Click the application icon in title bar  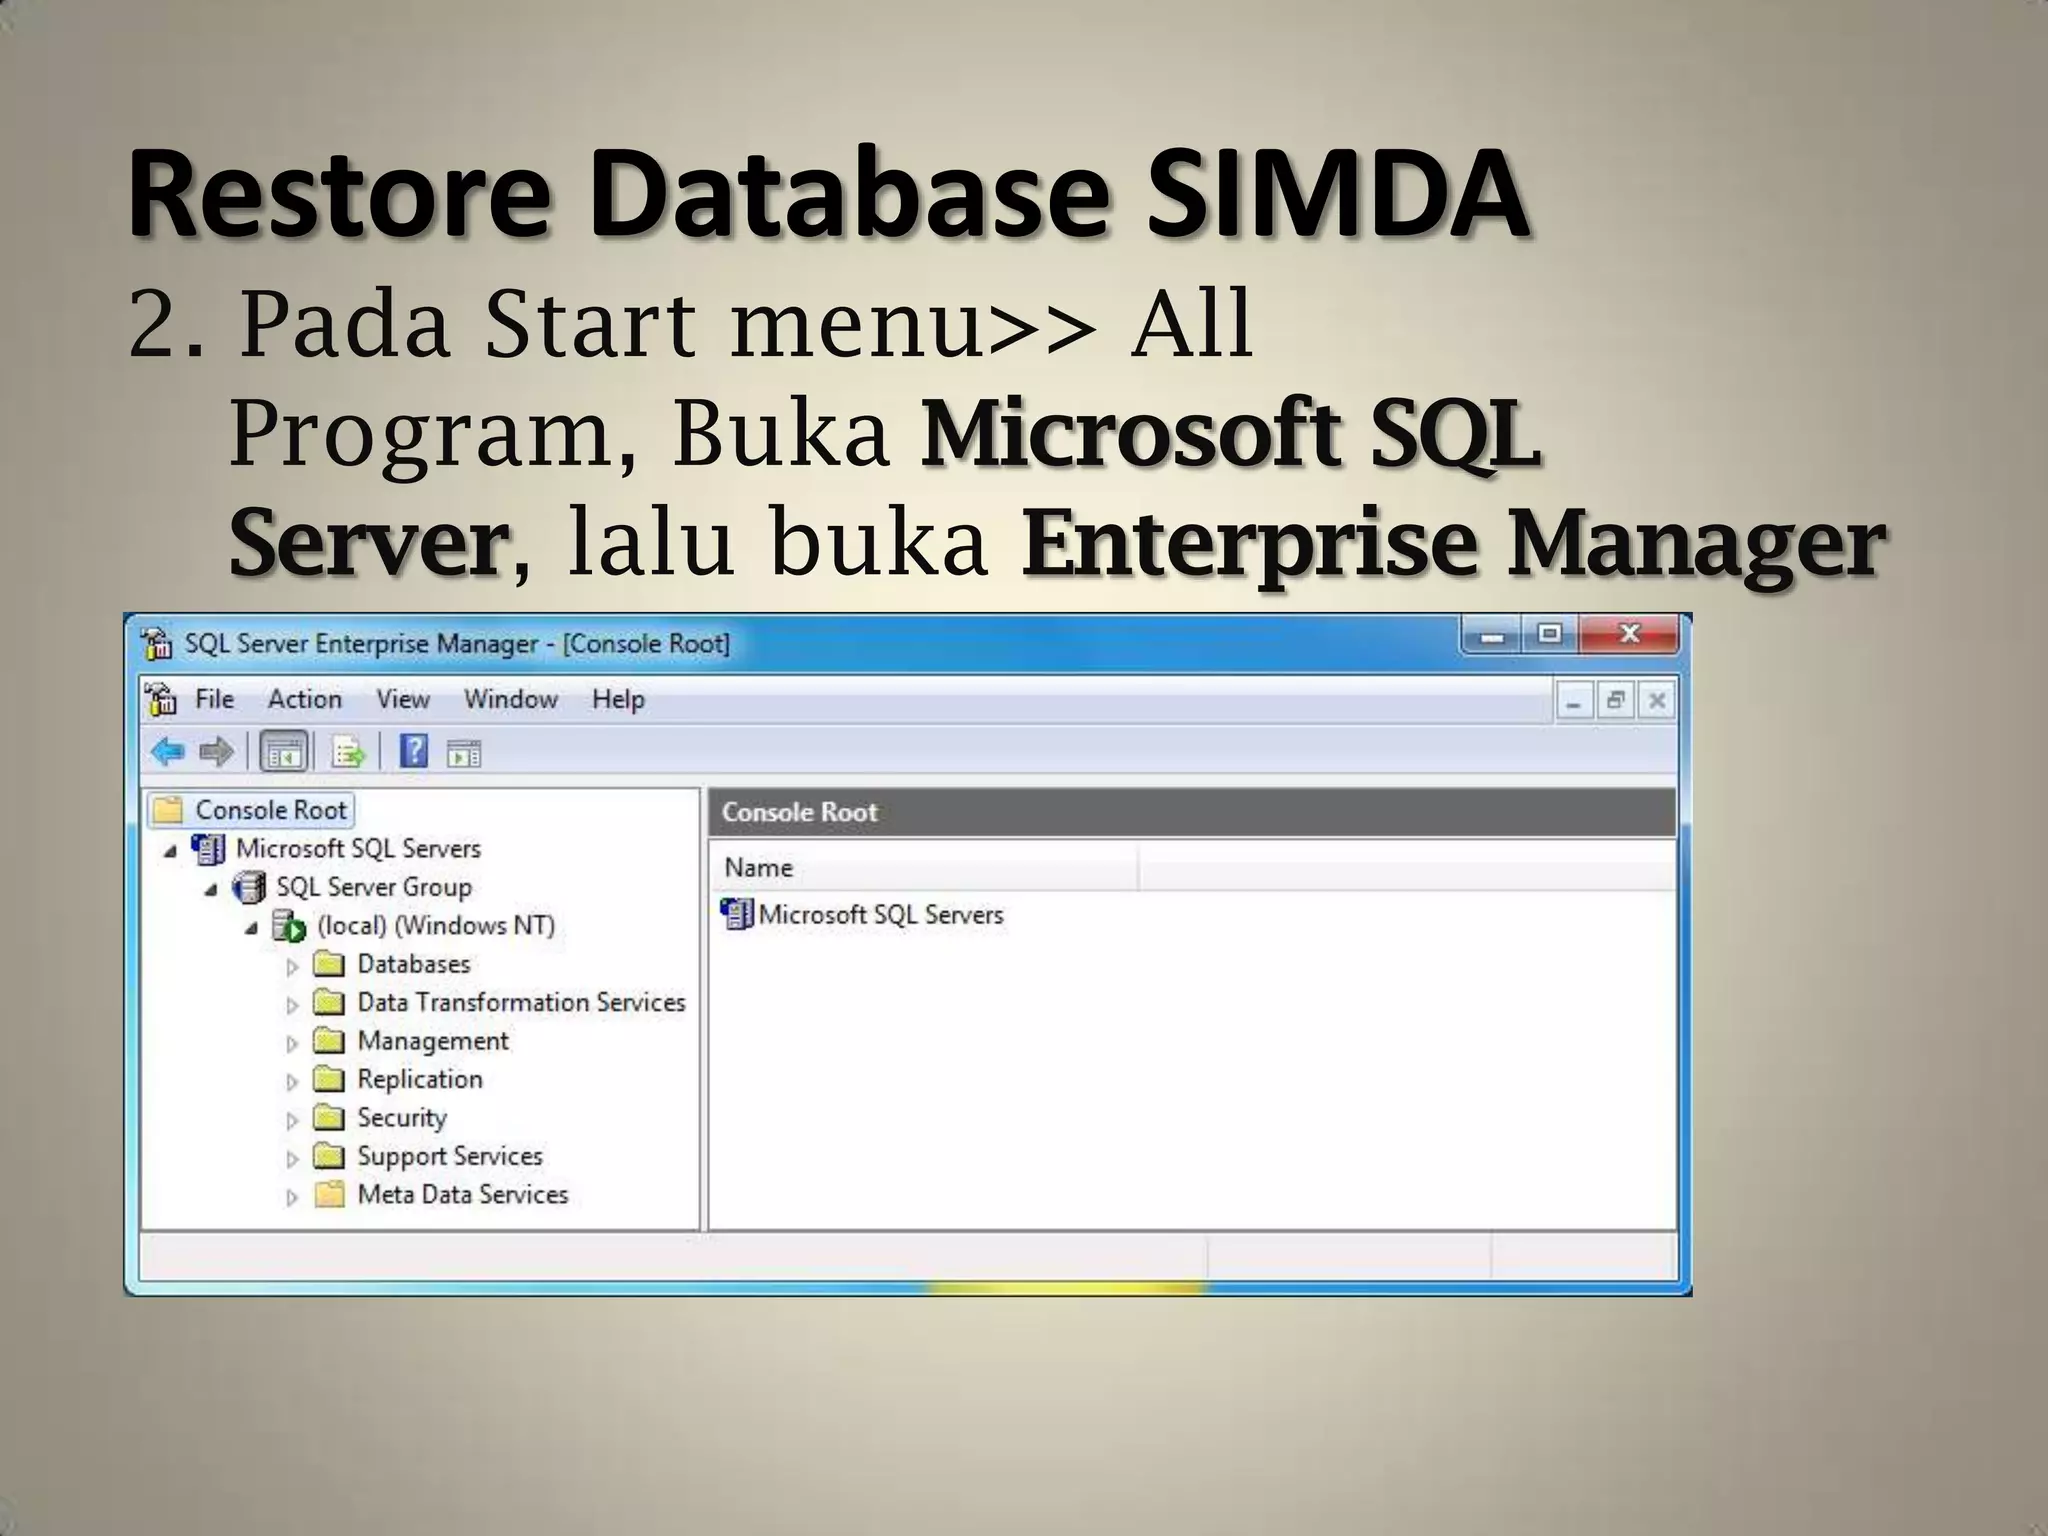coord(156,644)
